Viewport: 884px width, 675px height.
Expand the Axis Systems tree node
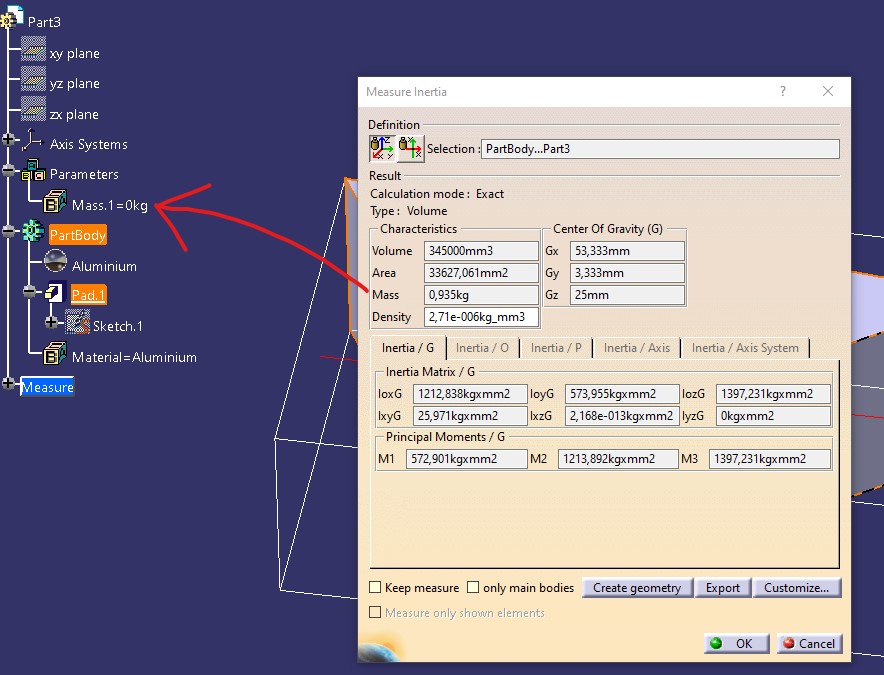[x=8, y=139]
